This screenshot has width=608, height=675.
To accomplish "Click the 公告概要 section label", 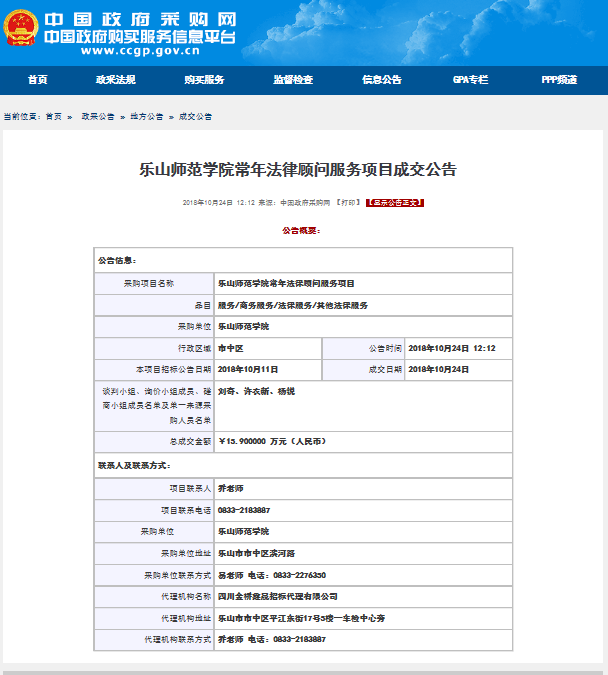I will [300, 230].
